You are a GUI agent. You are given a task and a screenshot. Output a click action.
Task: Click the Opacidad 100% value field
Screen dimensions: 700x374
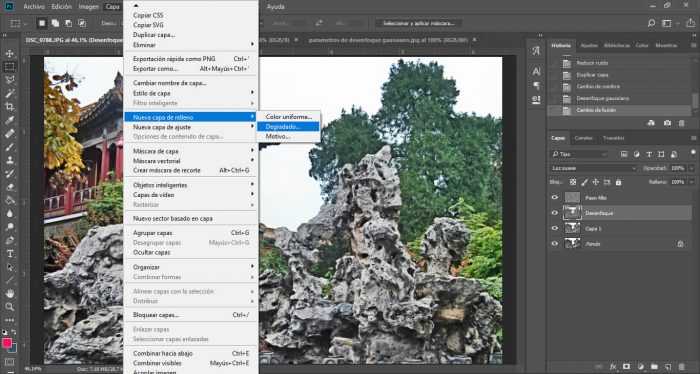(677, 168)
